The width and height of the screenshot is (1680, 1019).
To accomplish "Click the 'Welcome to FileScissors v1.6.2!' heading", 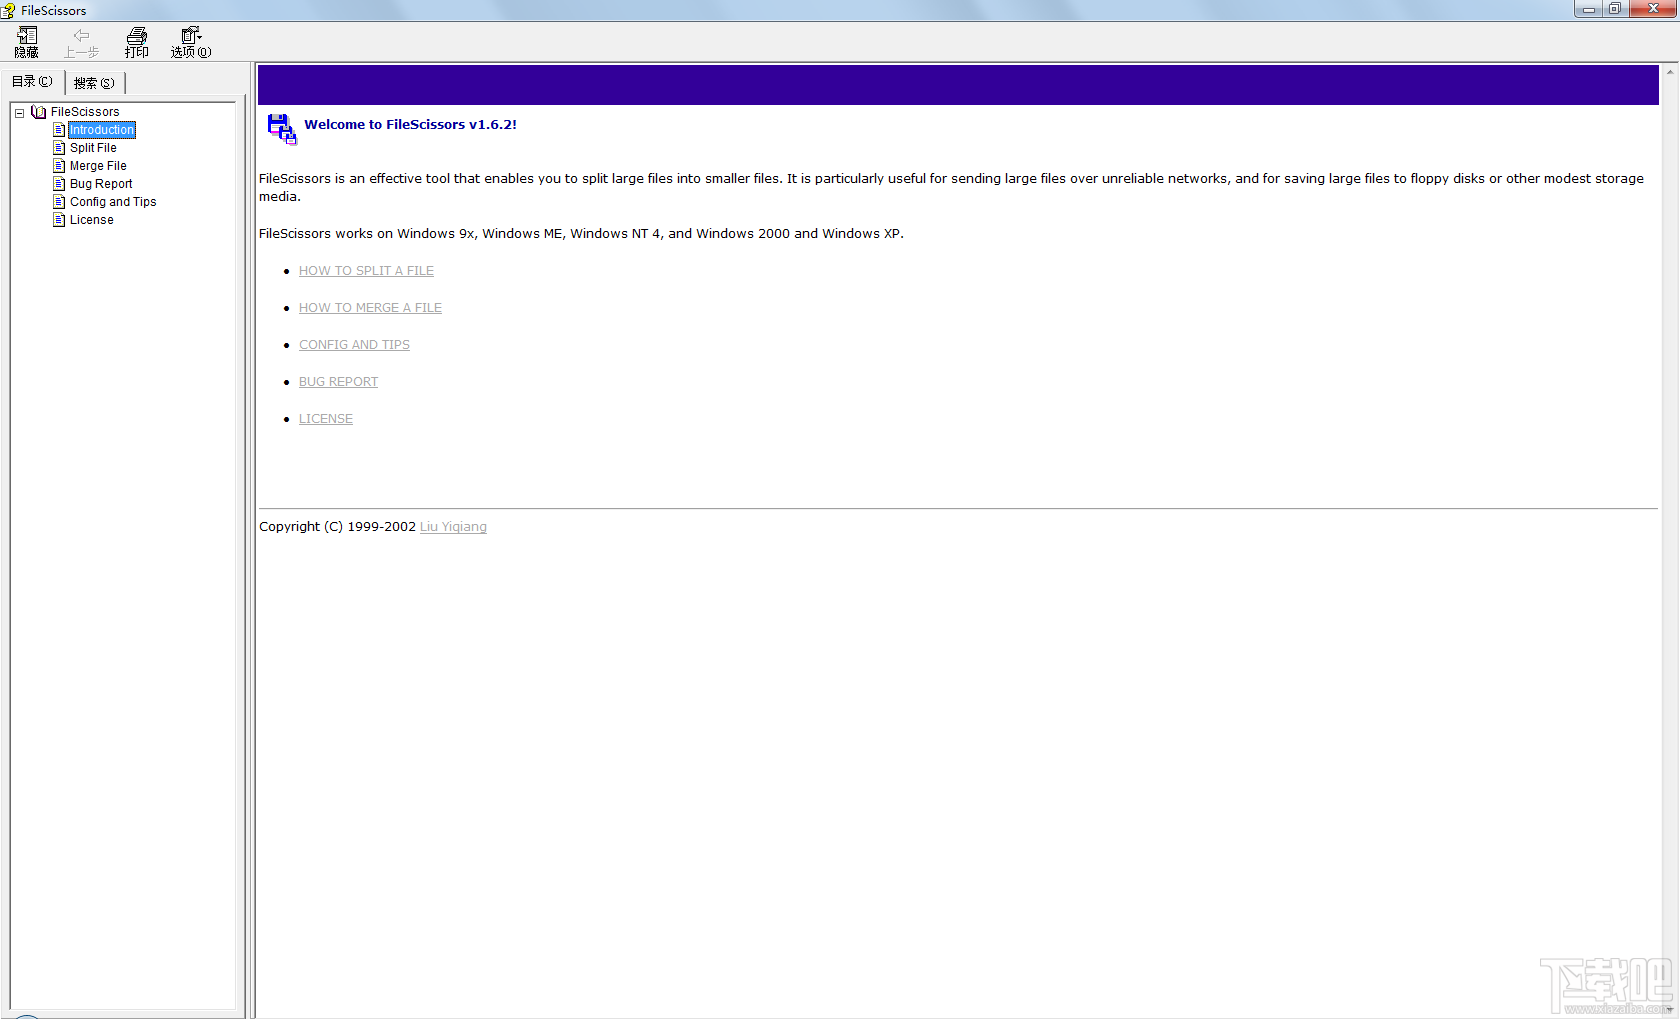I will [410, 125].
